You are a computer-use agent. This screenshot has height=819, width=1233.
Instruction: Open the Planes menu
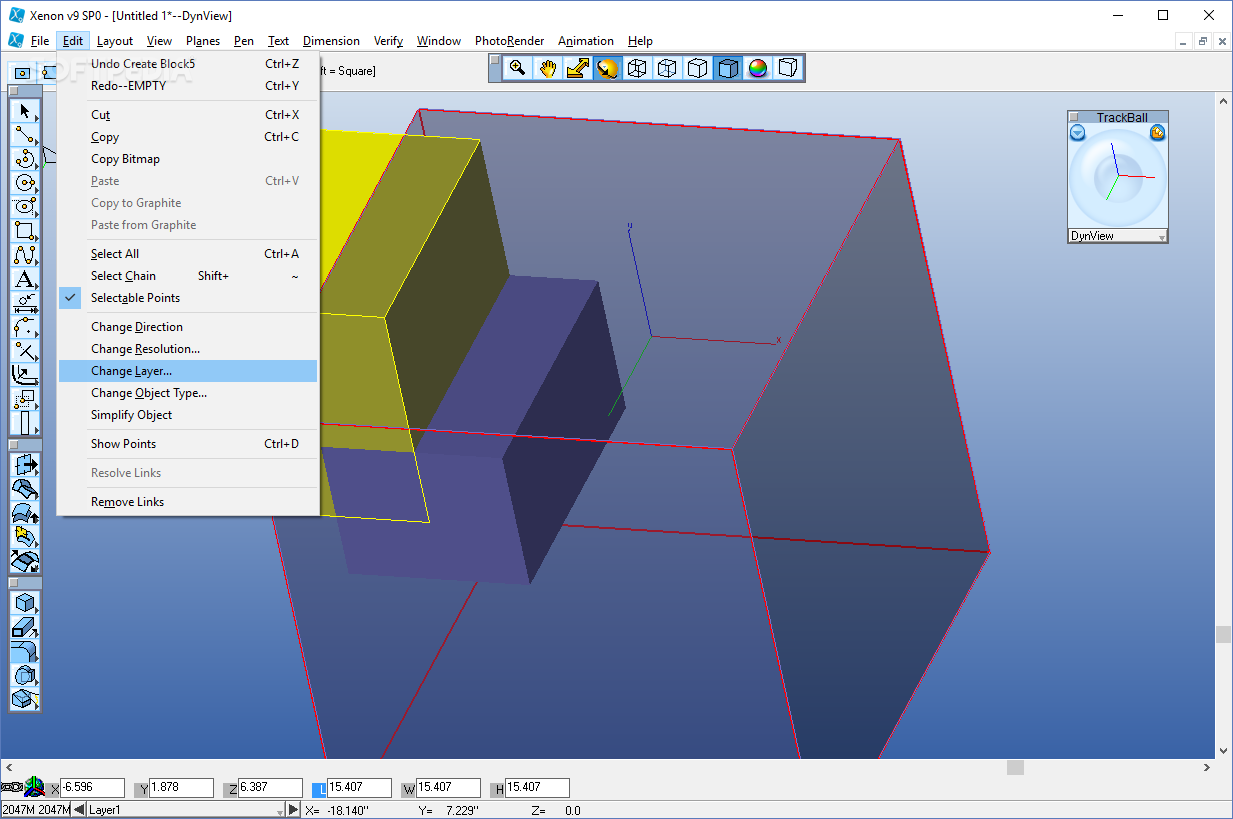pyautogui.click(x=203, y=41)
